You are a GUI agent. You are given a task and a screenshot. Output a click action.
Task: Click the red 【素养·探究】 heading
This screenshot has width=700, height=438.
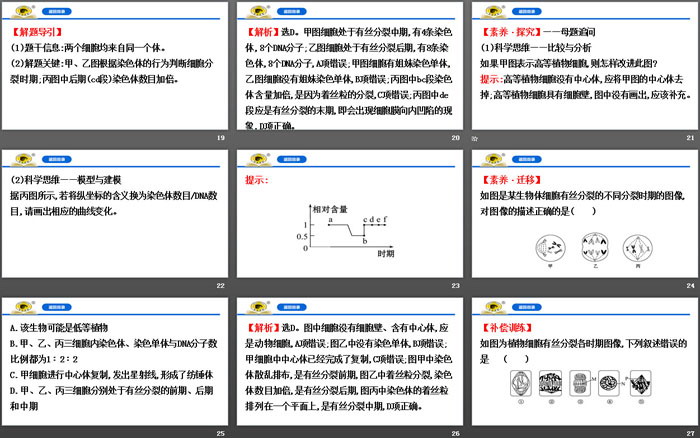point(511,32)
